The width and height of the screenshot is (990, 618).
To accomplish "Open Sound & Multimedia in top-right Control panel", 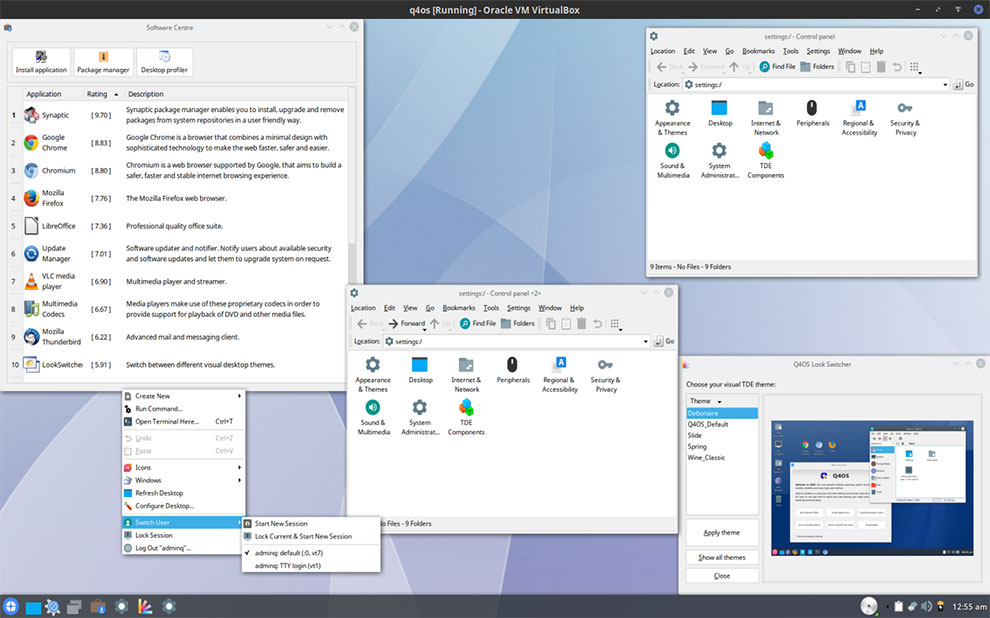I will coord(673,160).
